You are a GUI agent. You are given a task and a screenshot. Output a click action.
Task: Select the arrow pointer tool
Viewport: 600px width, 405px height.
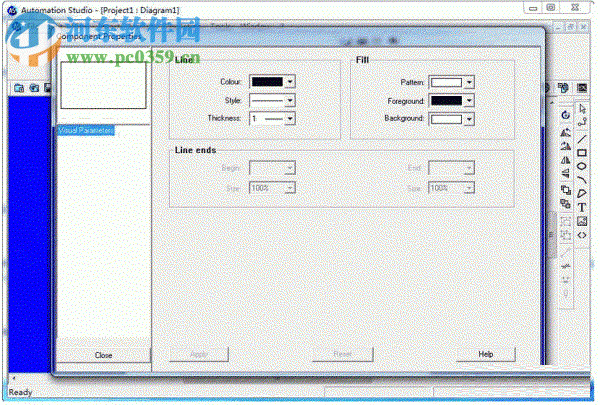tap(582, 109)
